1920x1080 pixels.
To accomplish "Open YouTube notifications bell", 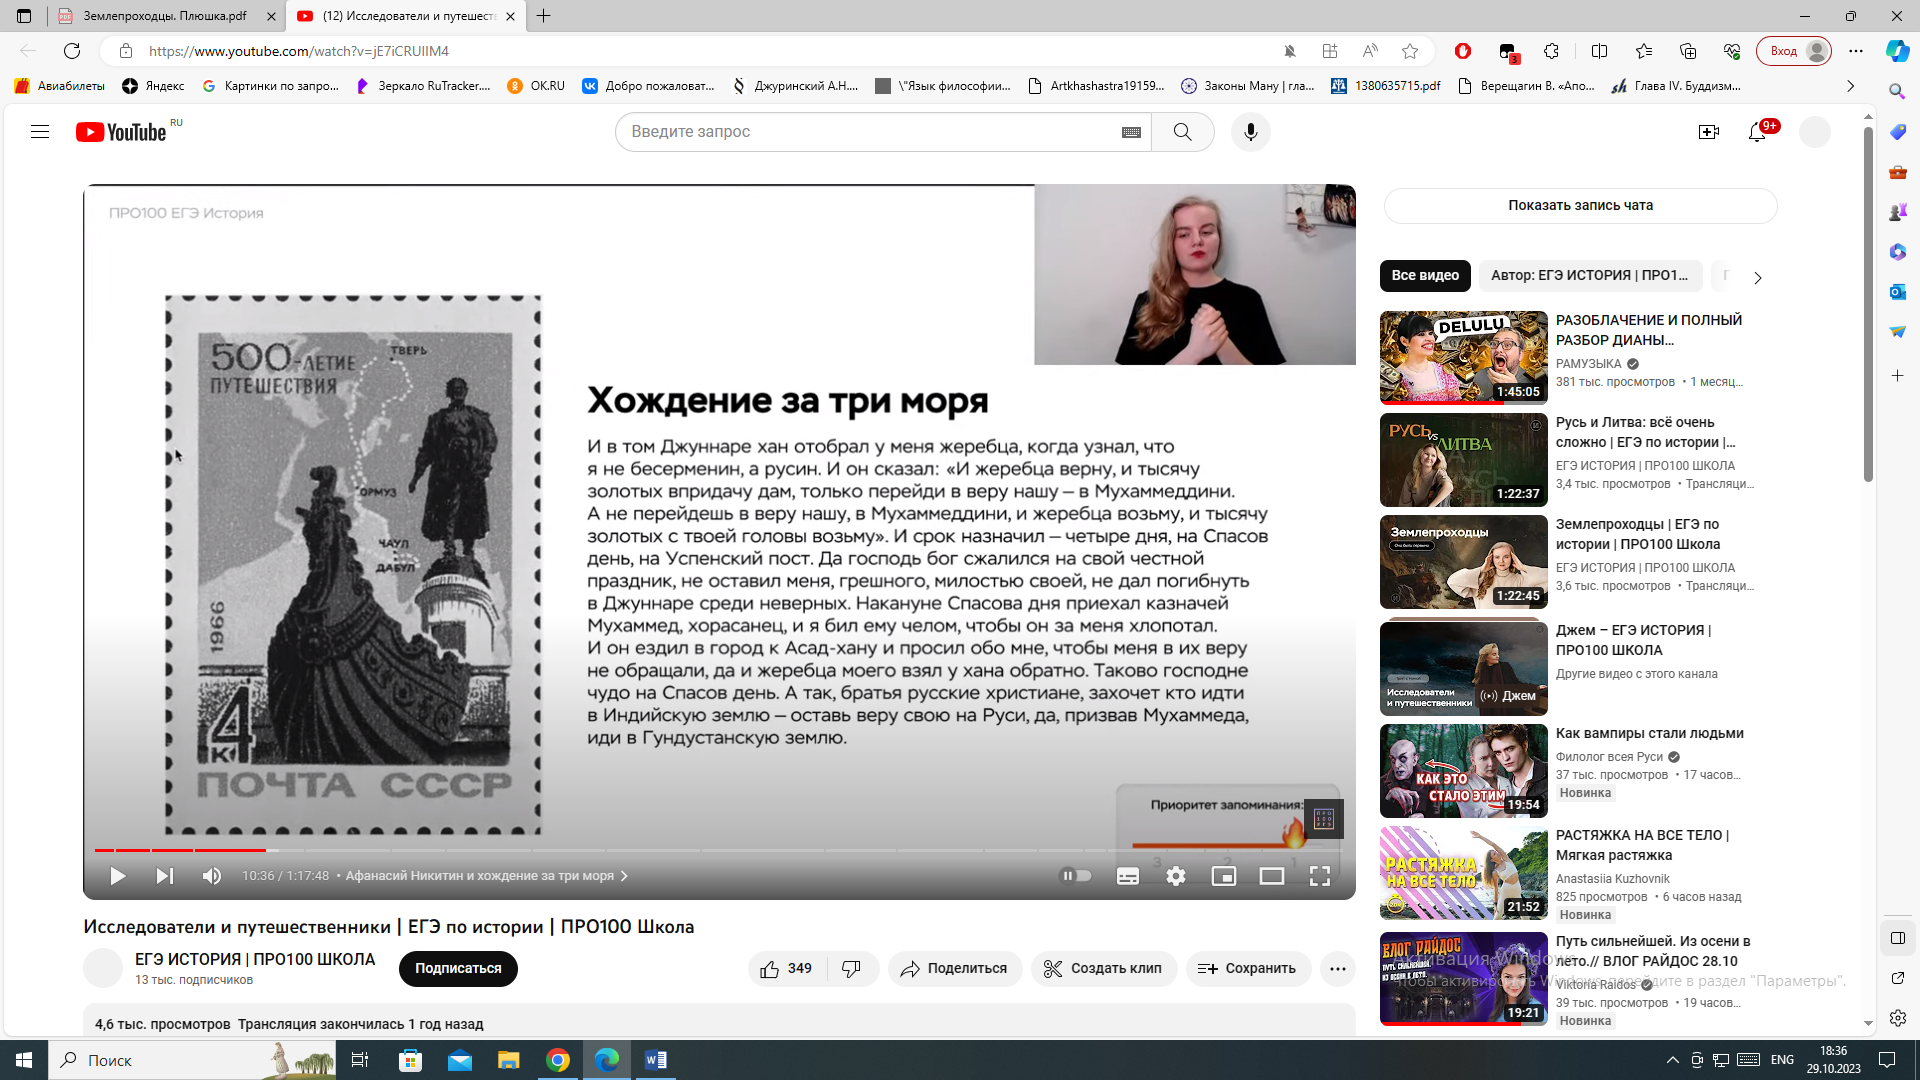I will tap(1757, 132).
